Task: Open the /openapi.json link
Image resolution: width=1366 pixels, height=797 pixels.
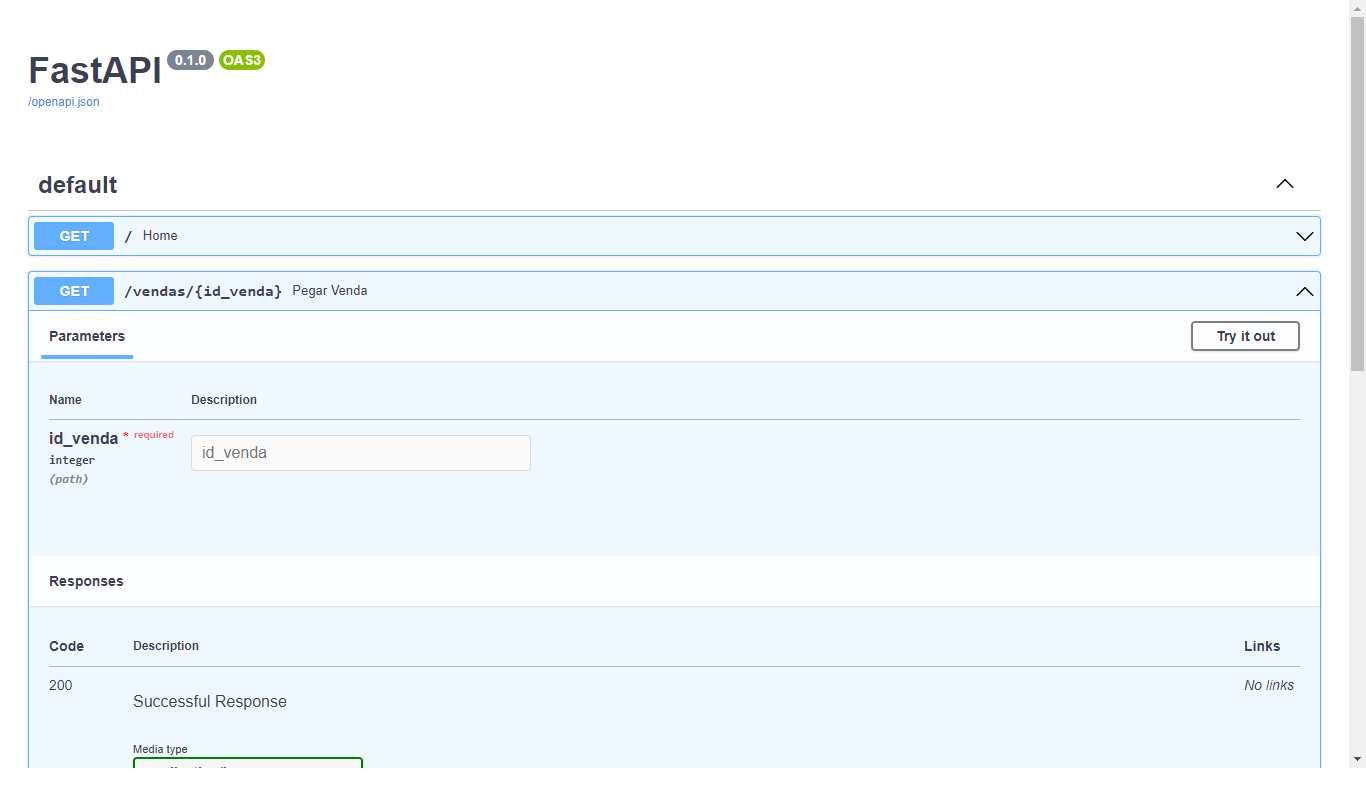Action: click(64, 102)
